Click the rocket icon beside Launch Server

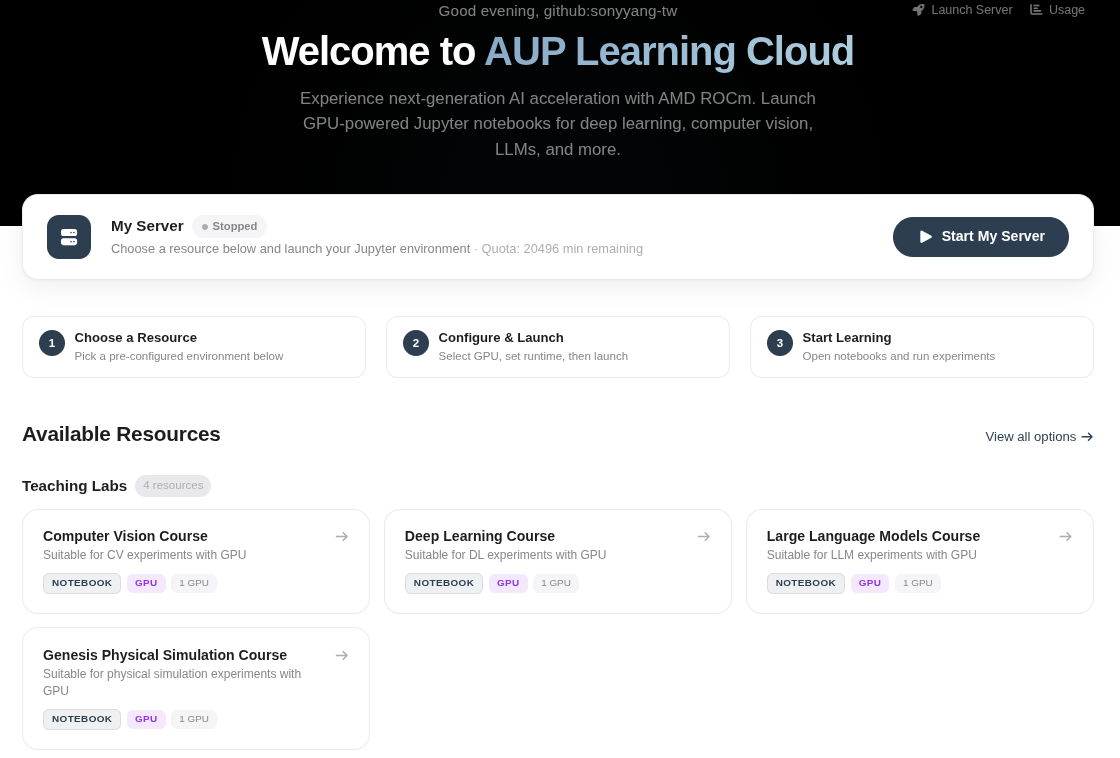click(919, 10)
